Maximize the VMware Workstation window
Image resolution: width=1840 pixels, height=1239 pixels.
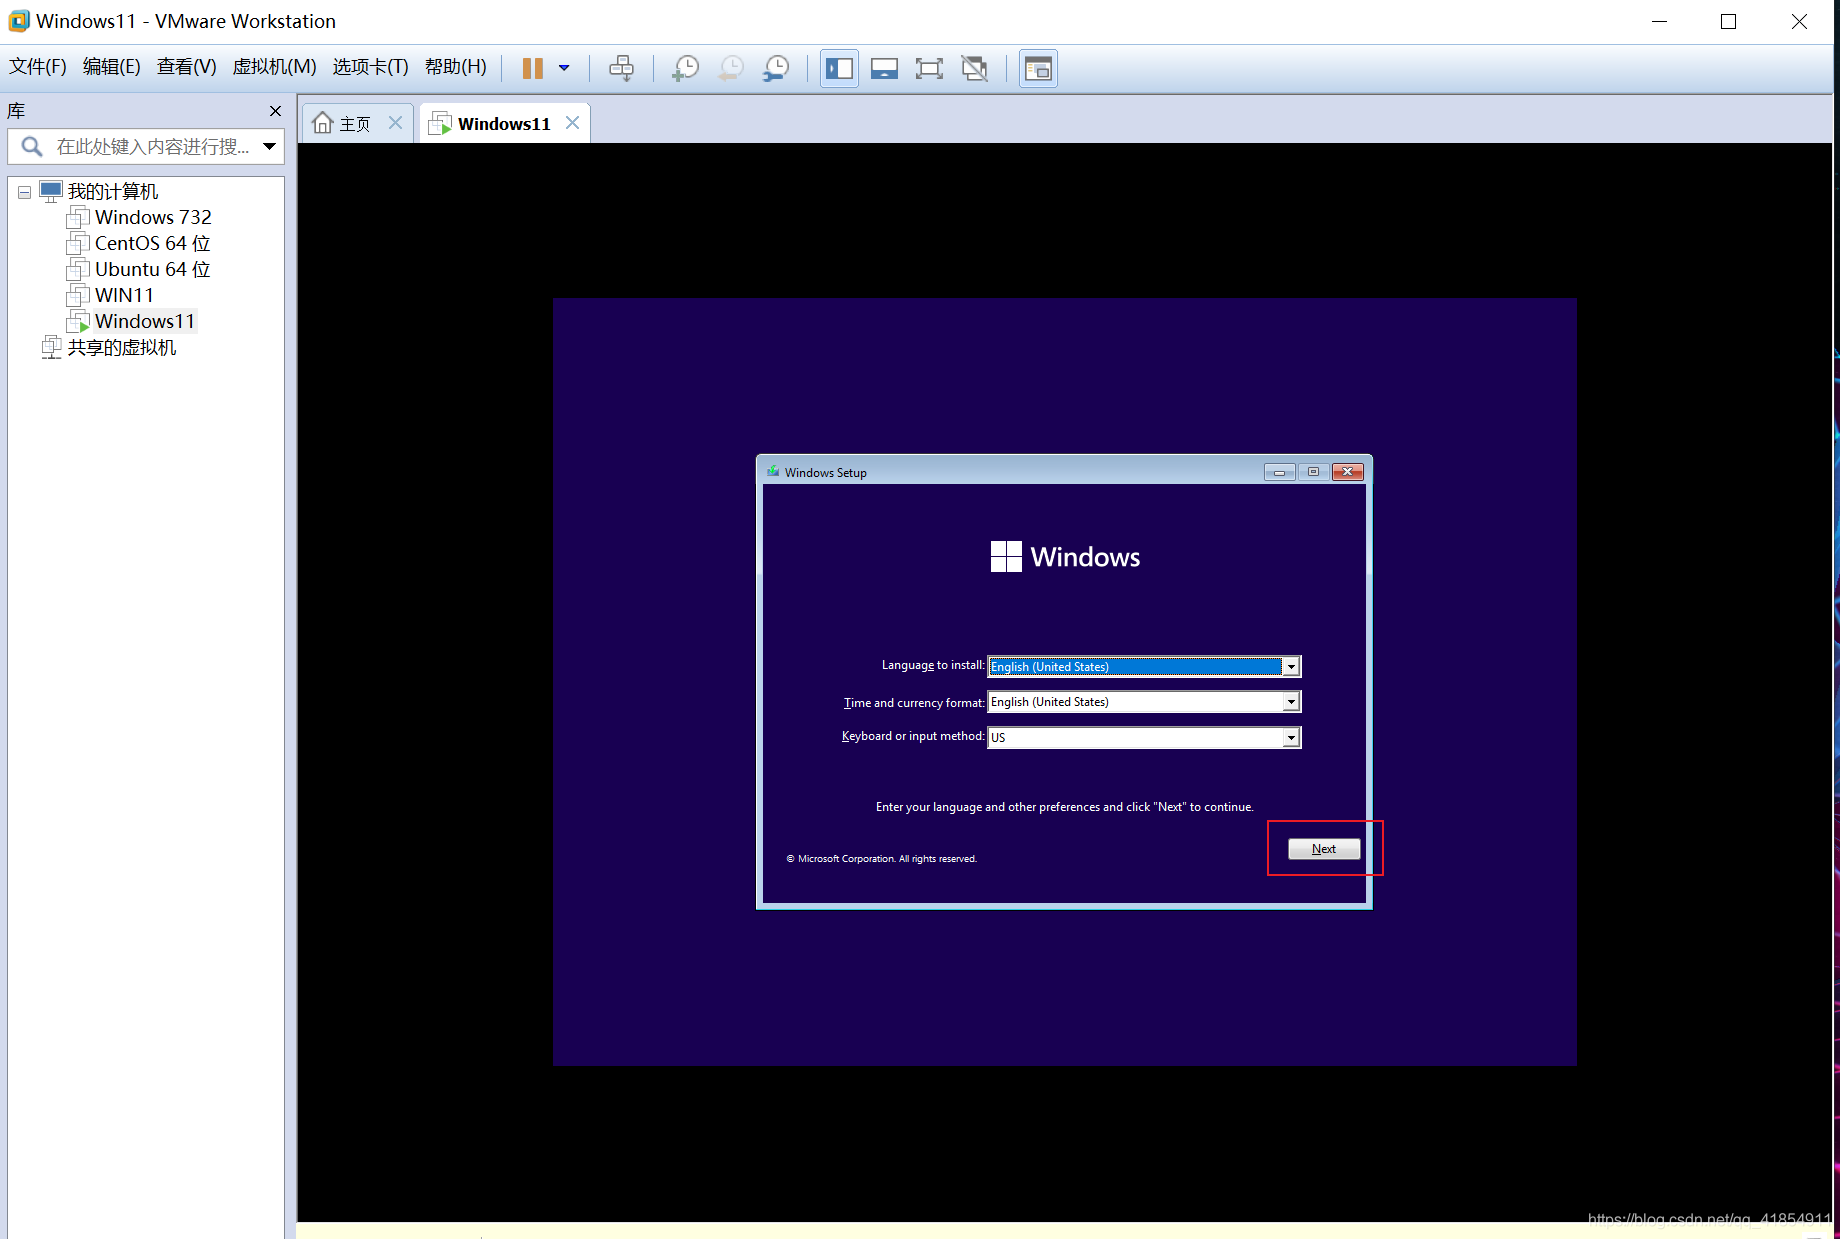click(1728, 21)
